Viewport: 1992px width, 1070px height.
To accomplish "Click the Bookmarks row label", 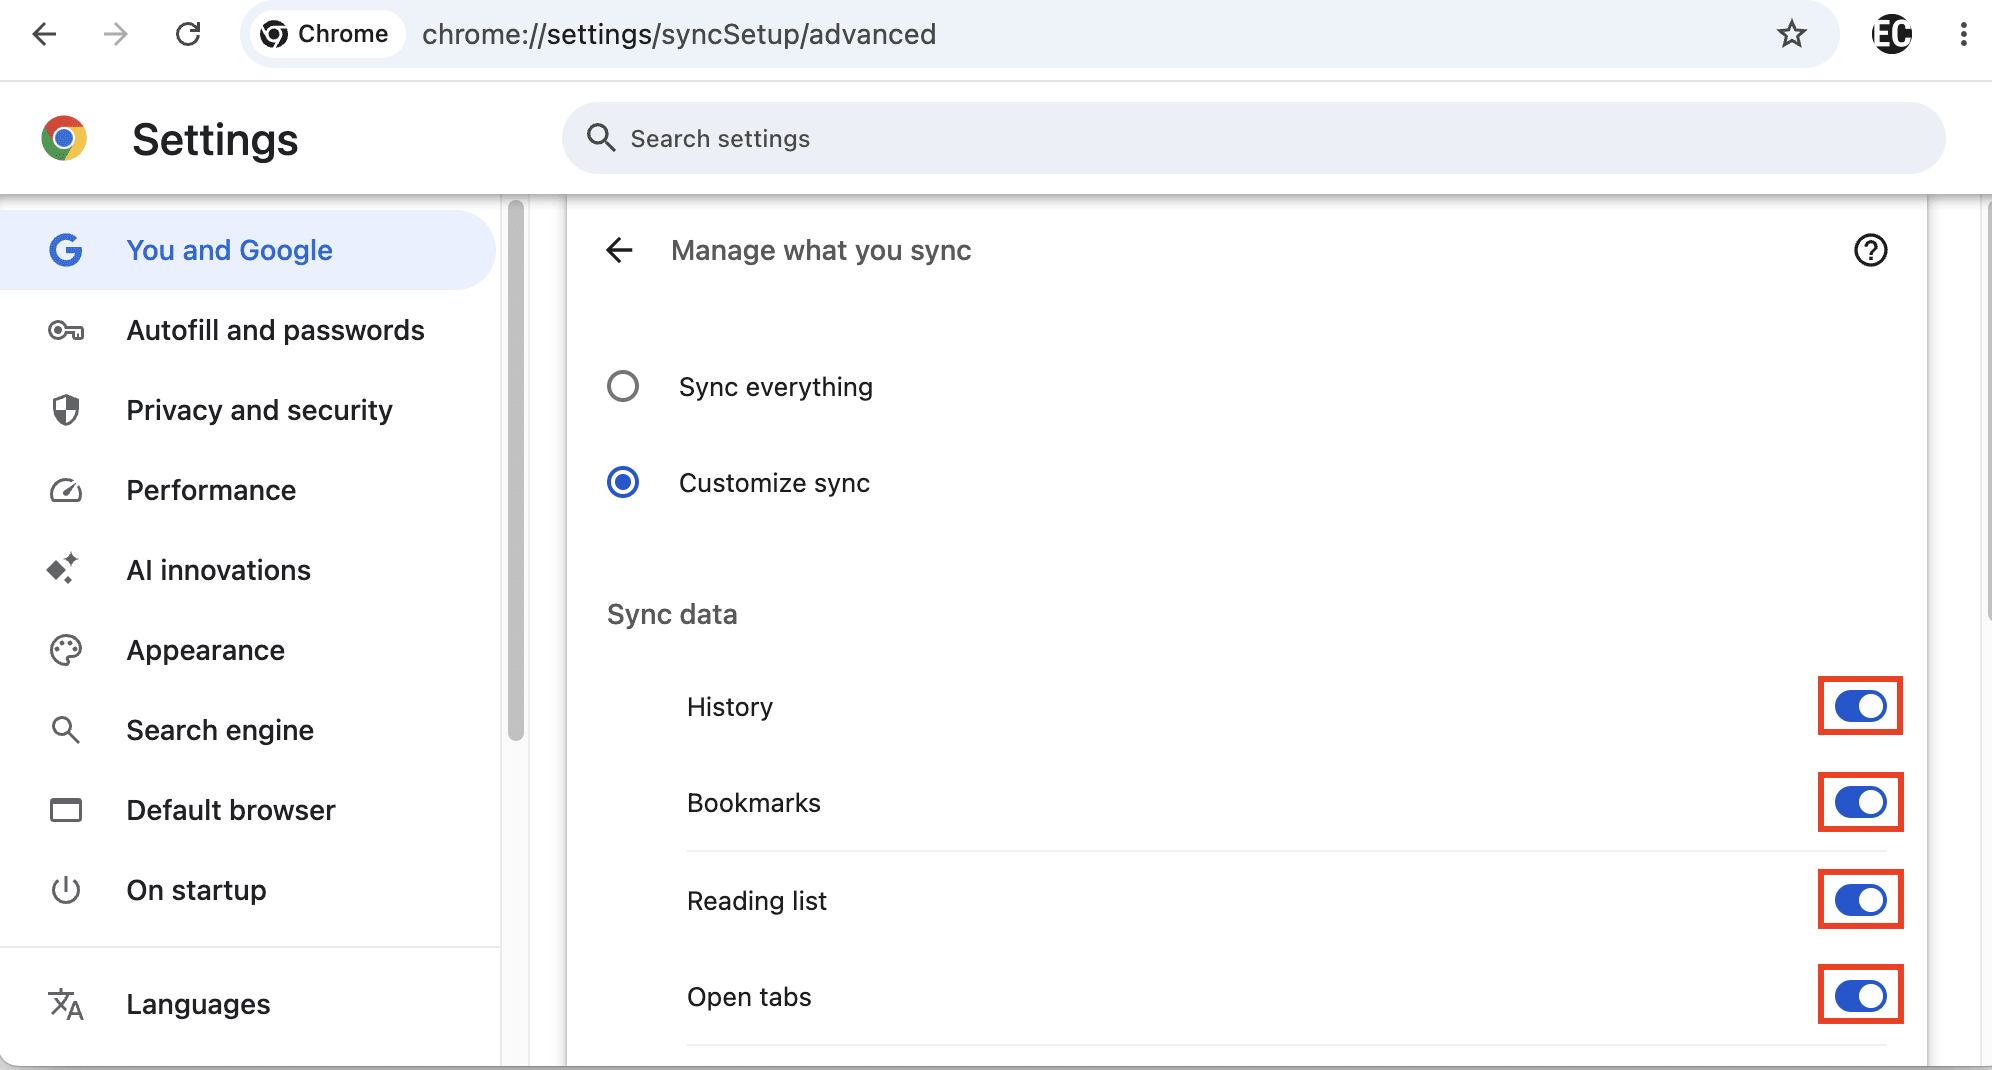I will pyautogui.click(x=754, y=803).
